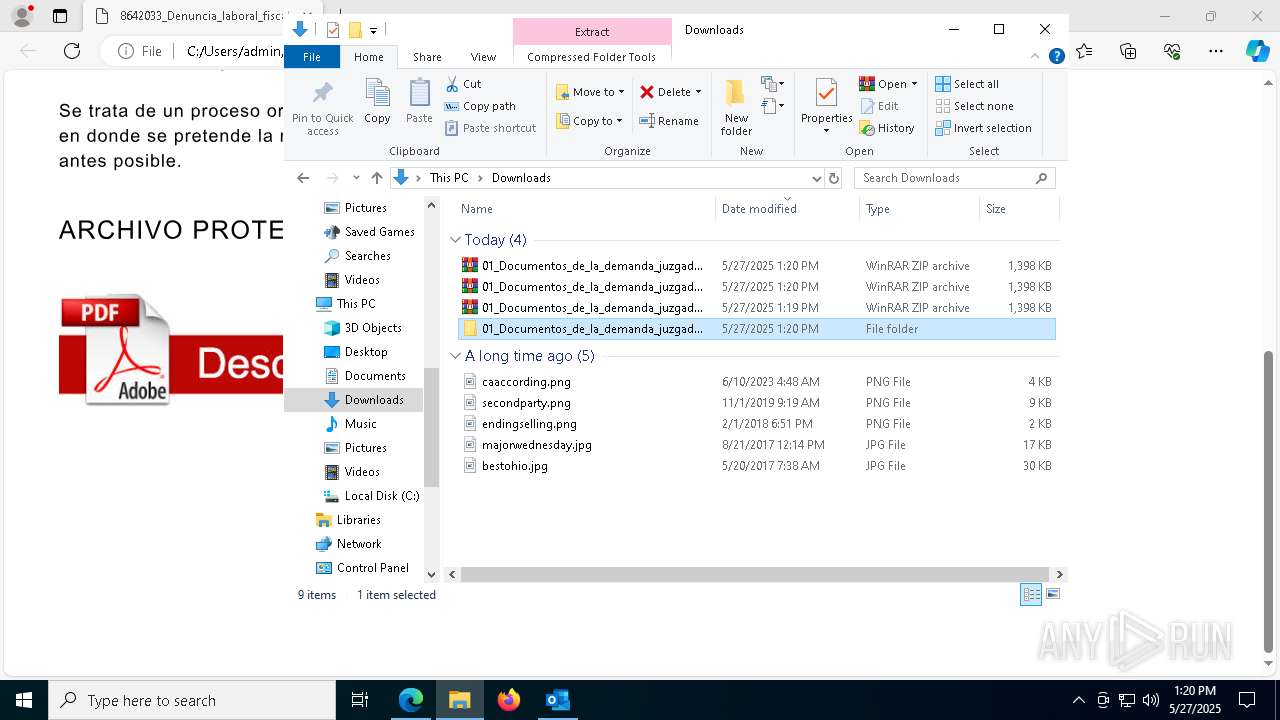Sort by Date modified column
This screenshot has height=720, width=1280.
787,209
